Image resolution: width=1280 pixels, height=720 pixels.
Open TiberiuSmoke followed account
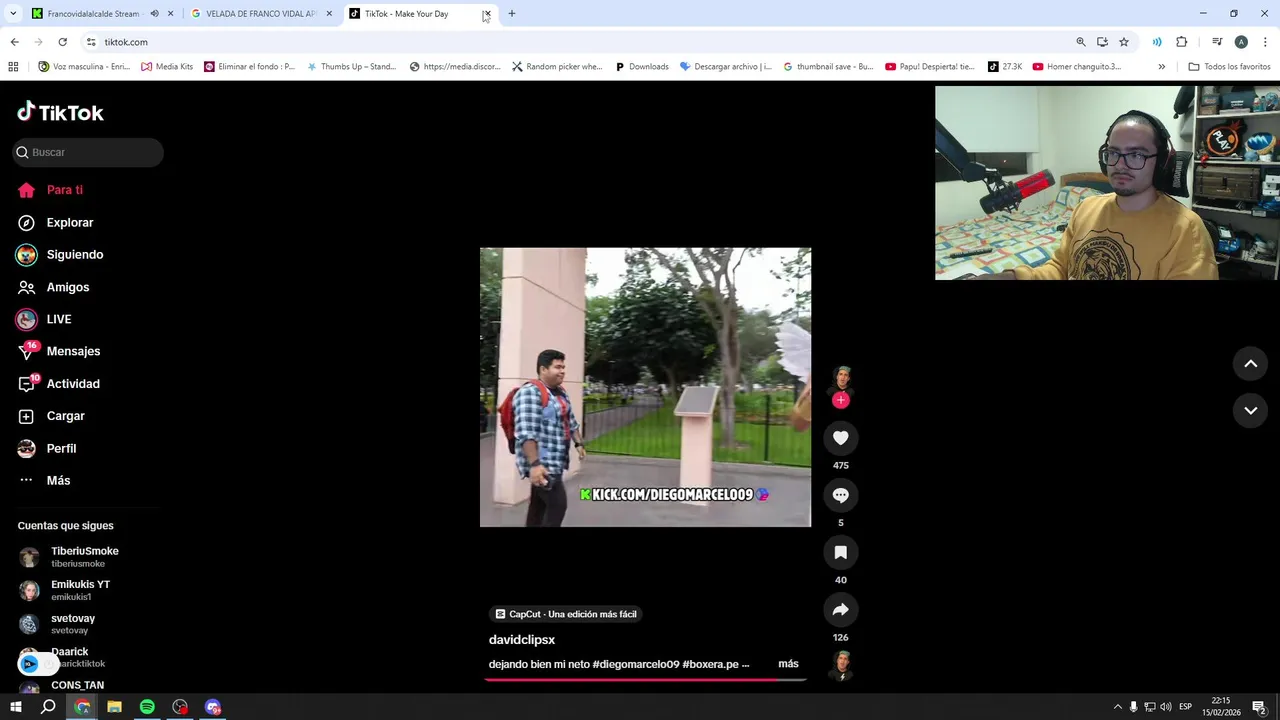click(84, 557)
